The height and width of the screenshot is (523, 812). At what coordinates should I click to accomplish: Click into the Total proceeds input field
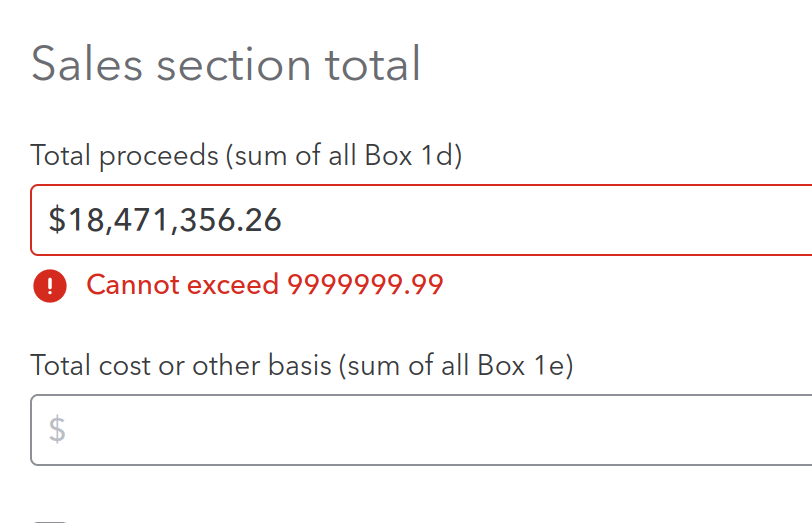pyautogui.click(x=421, y=220)
